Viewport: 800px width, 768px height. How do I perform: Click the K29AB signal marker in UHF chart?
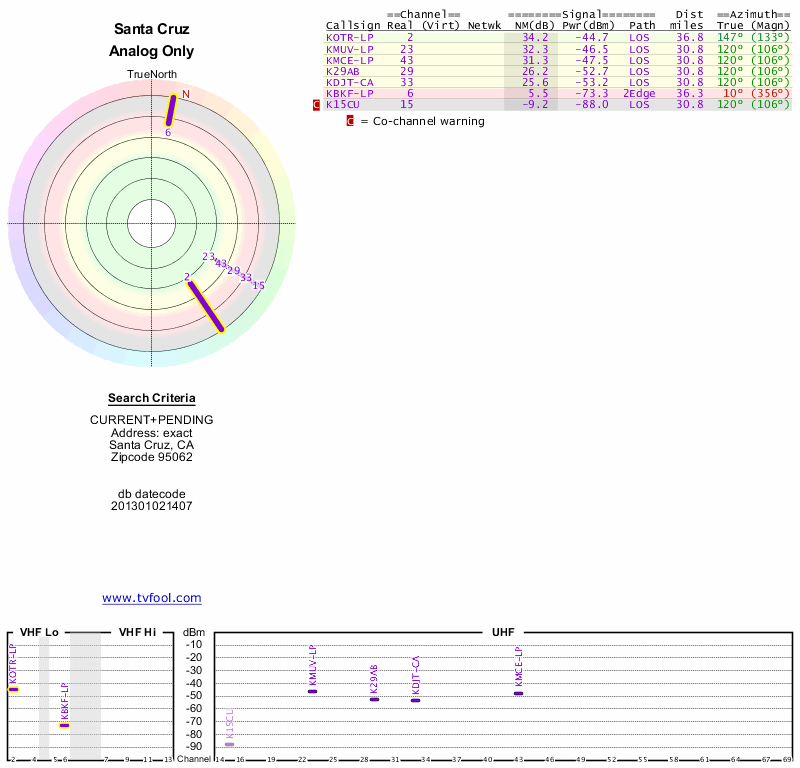click(375, 699)
